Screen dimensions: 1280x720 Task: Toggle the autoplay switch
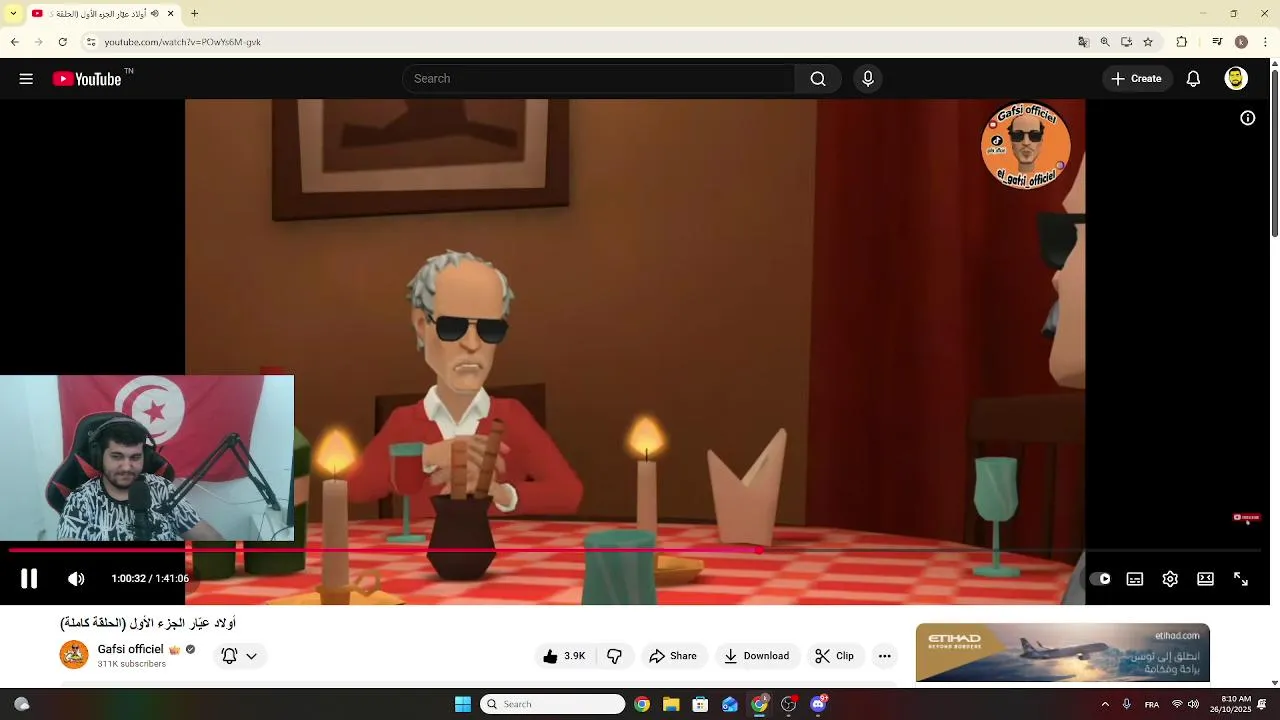1100,578
